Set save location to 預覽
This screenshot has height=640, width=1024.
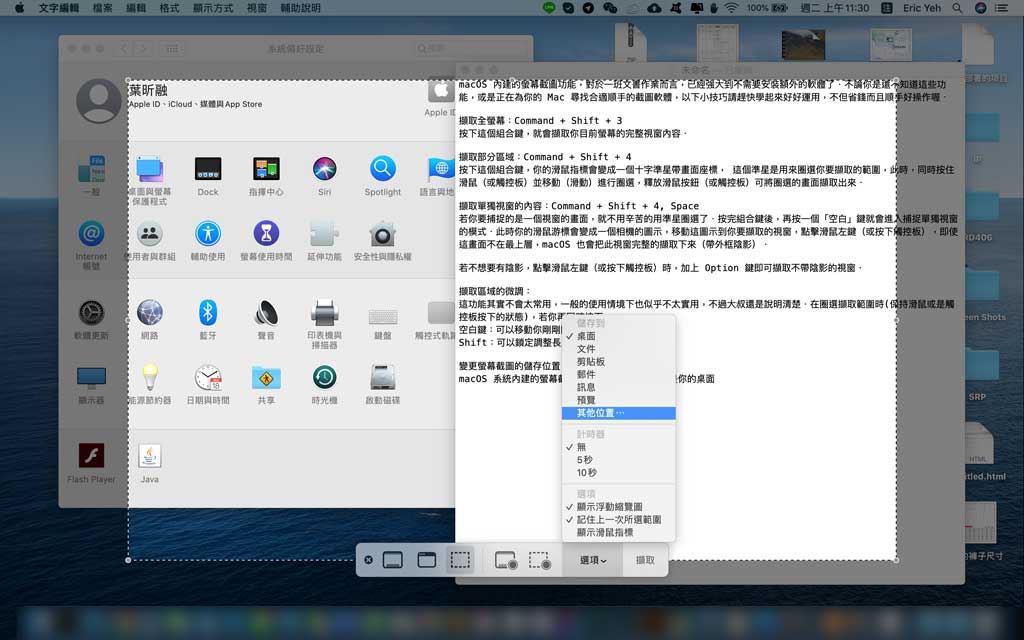(x=618, y=400)
